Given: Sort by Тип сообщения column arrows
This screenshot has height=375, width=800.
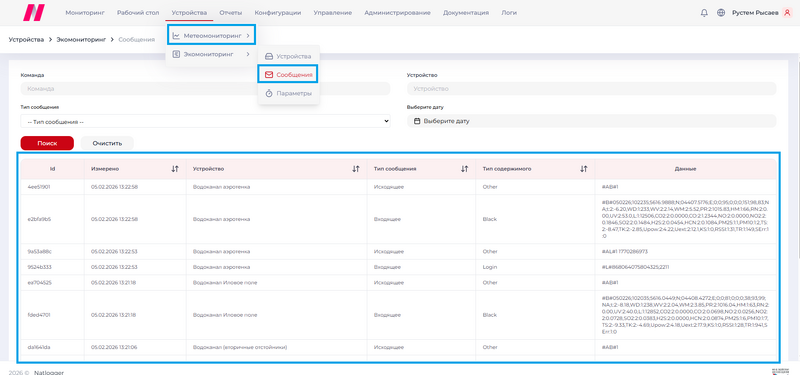Looking at the screenshot, I should click(x=464, y=169).
